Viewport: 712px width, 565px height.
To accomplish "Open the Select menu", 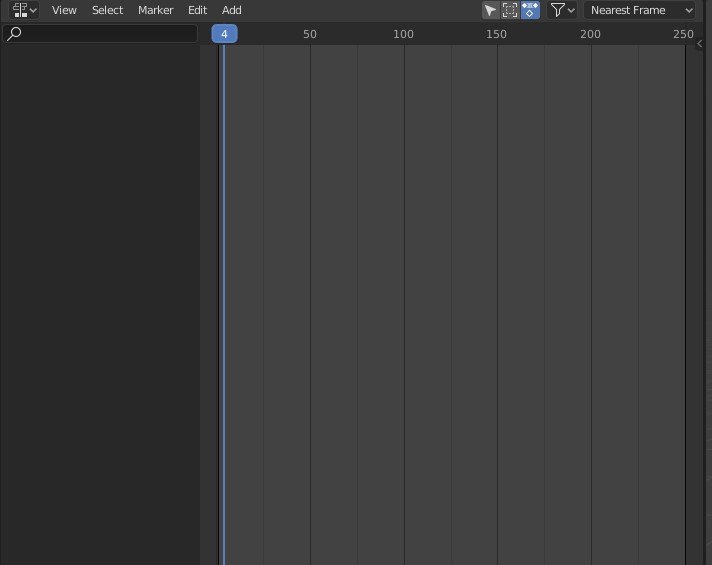I will coord(107,10).
